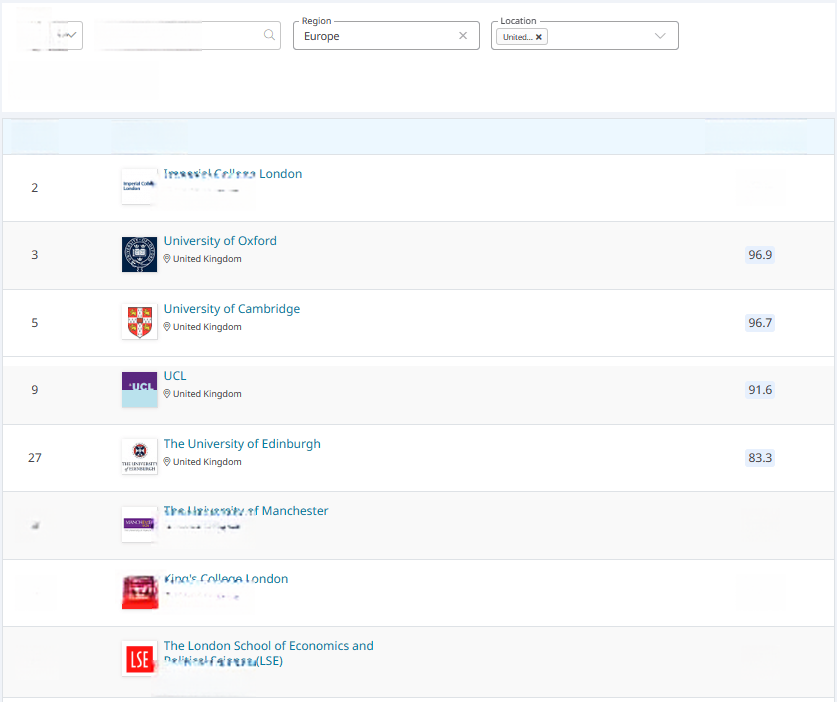Image resolution: width=837 pixels, height=702 pixels.
Task: Click the red LSE logo
Action: pyautogui.click(x=139, y=659)
